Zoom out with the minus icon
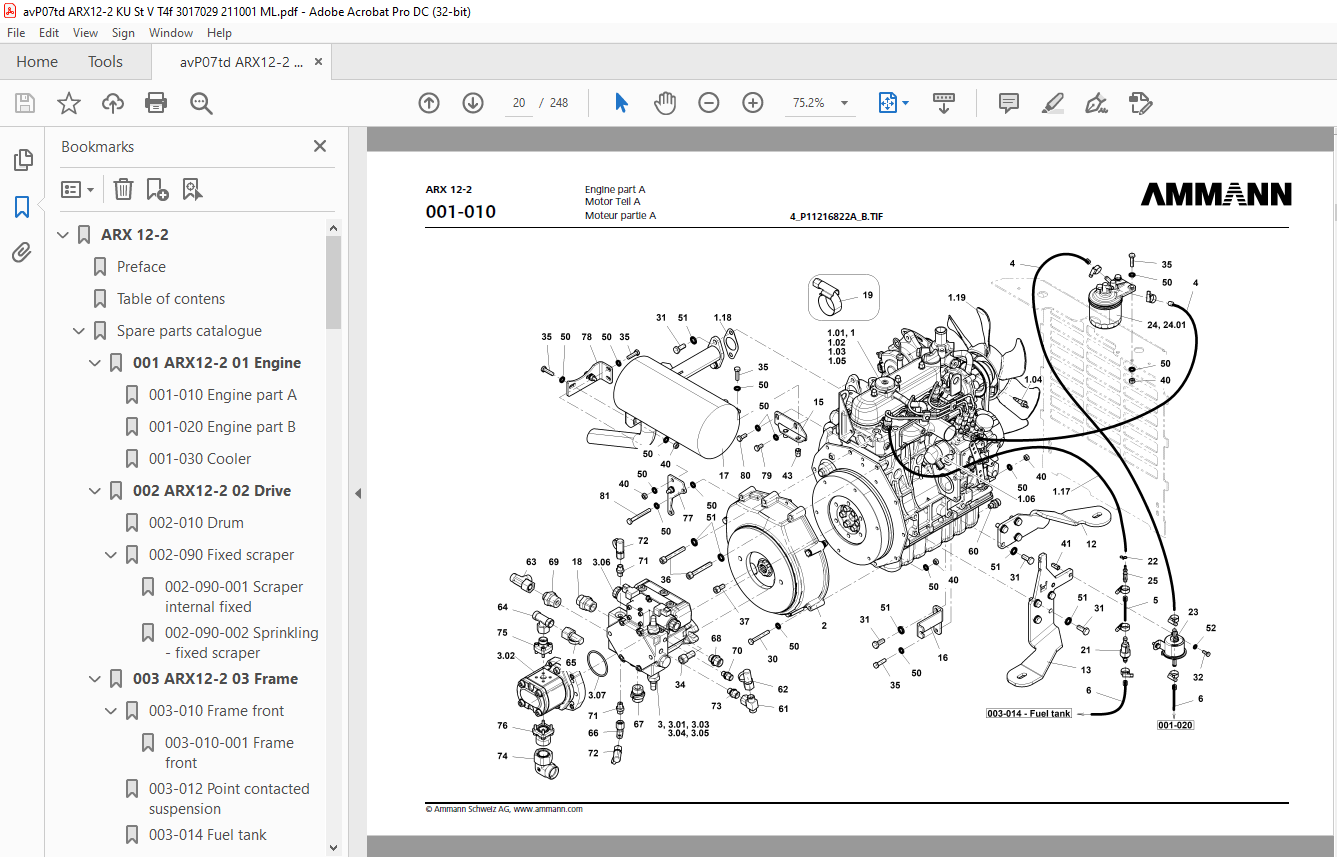Viewport: 1337px width, 857px height. [x=709, y=103]
